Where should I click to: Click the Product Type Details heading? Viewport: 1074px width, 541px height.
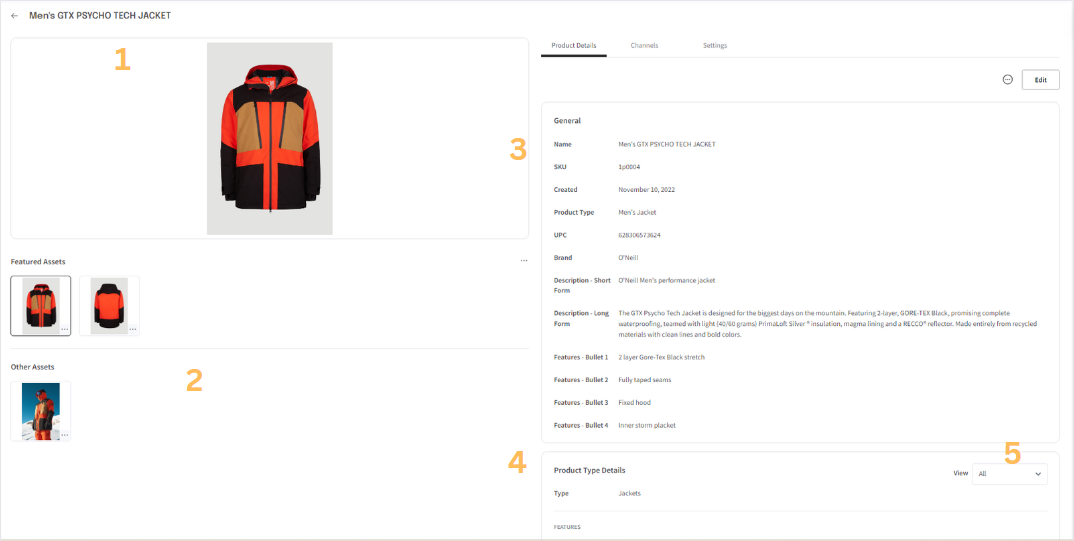(x=589, y=470)
